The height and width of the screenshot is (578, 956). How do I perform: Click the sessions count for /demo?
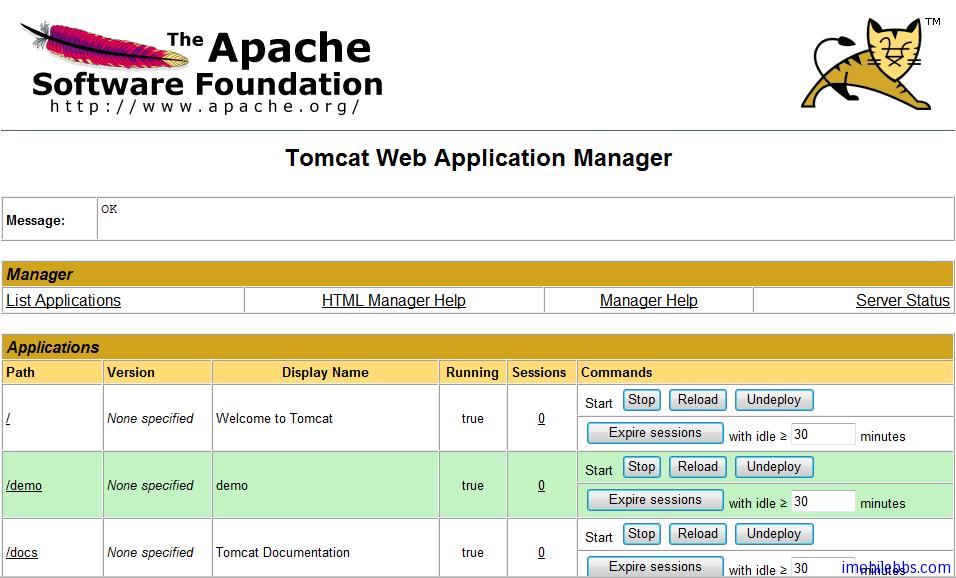point(541,485)
